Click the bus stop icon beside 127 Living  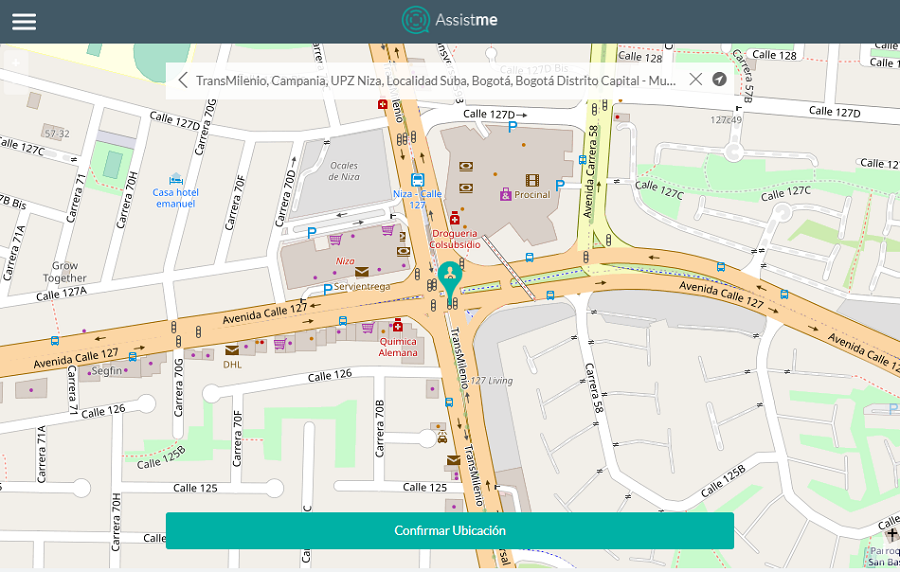(x=449, y=402)
